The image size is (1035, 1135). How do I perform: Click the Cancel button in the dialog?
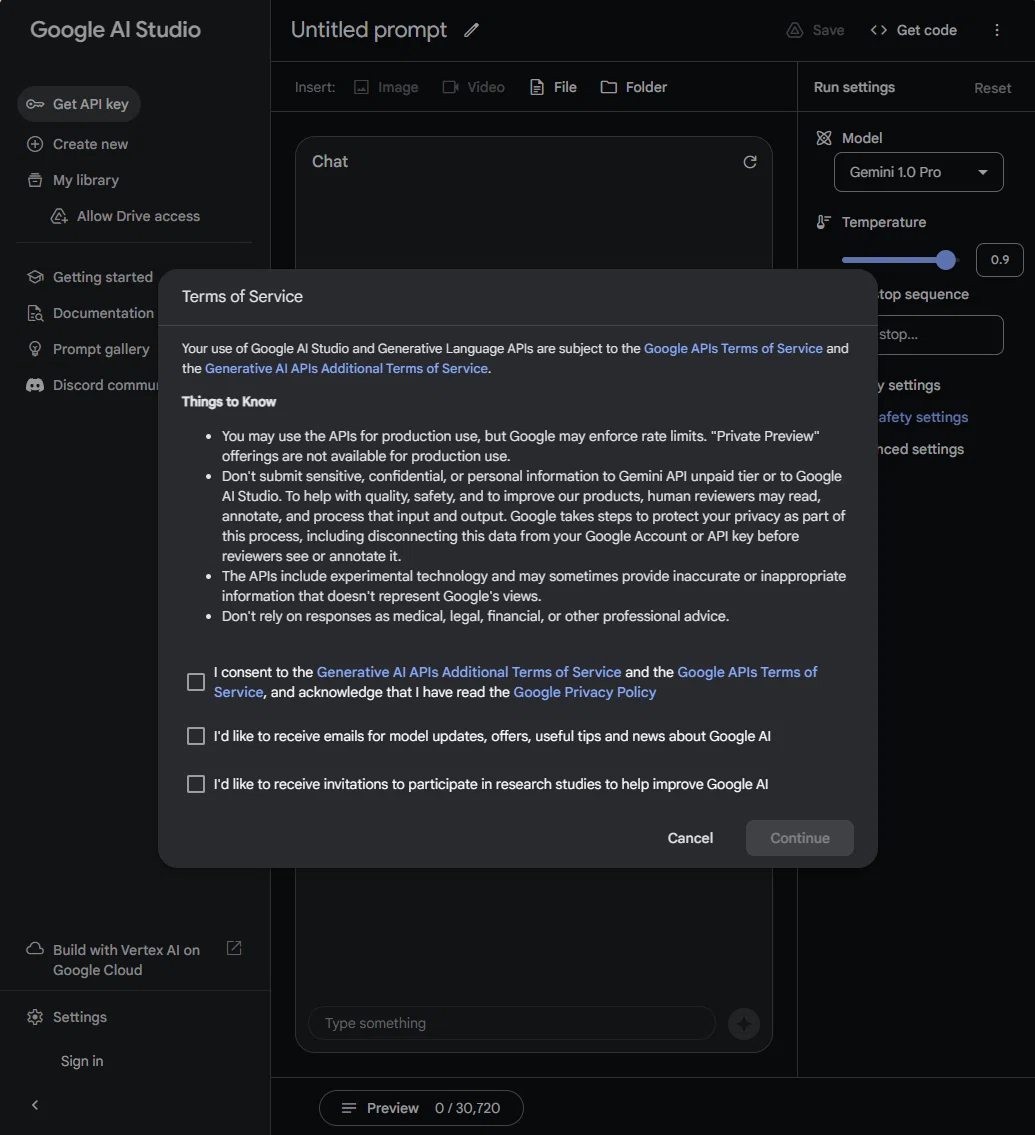pos(690,838)
